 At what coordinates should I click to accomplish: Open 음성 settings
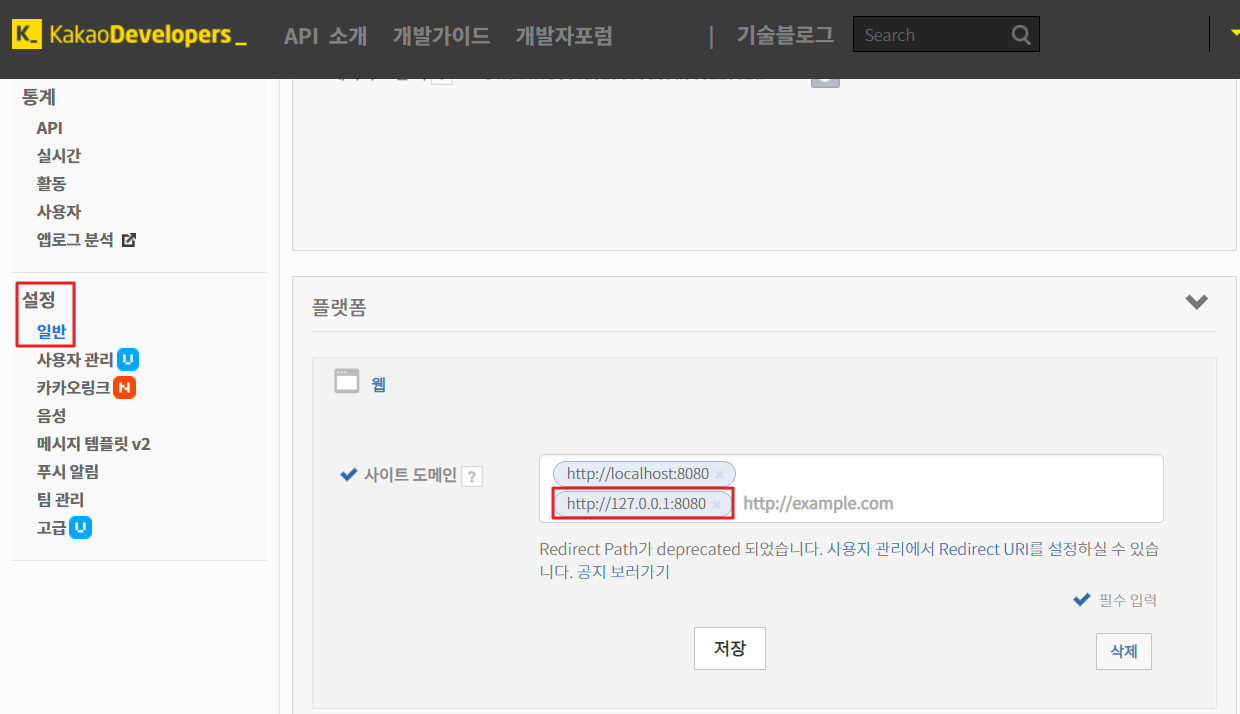click(51, 415)
